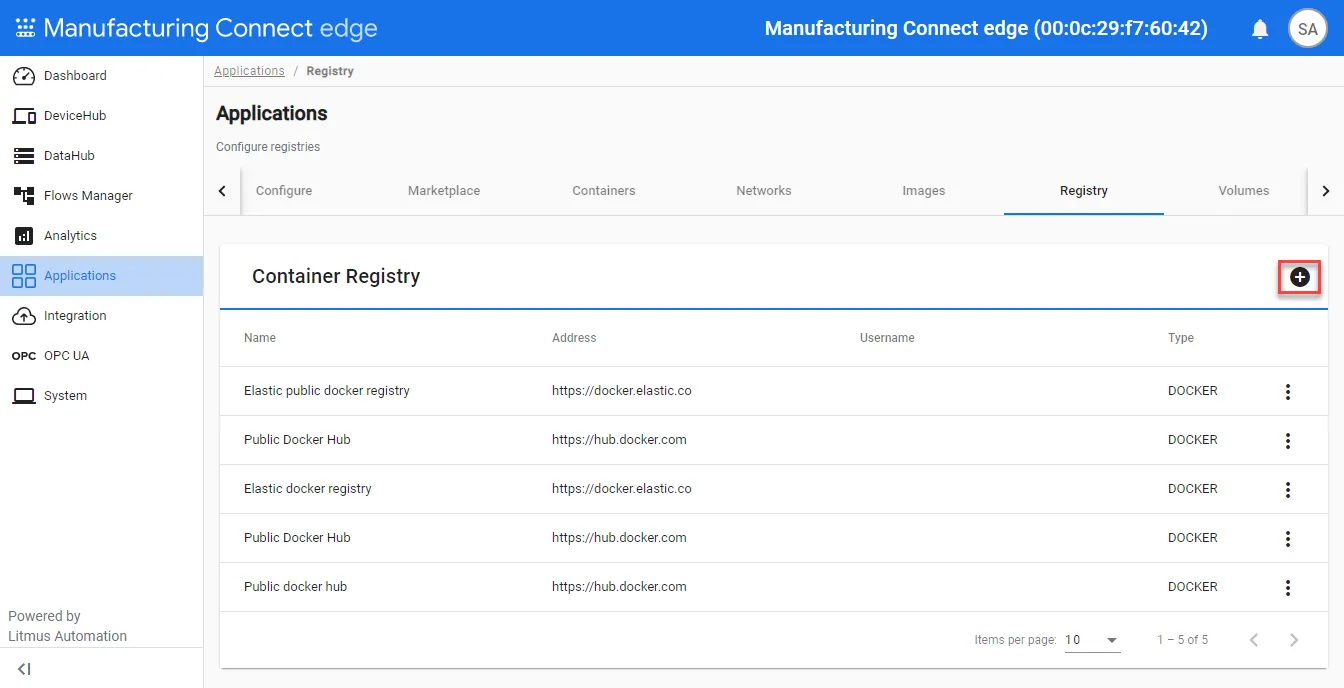Click the Type column header
The height and width of the screenshot is (688, 1344).
pyautogui.click(x=1181, y=338)
